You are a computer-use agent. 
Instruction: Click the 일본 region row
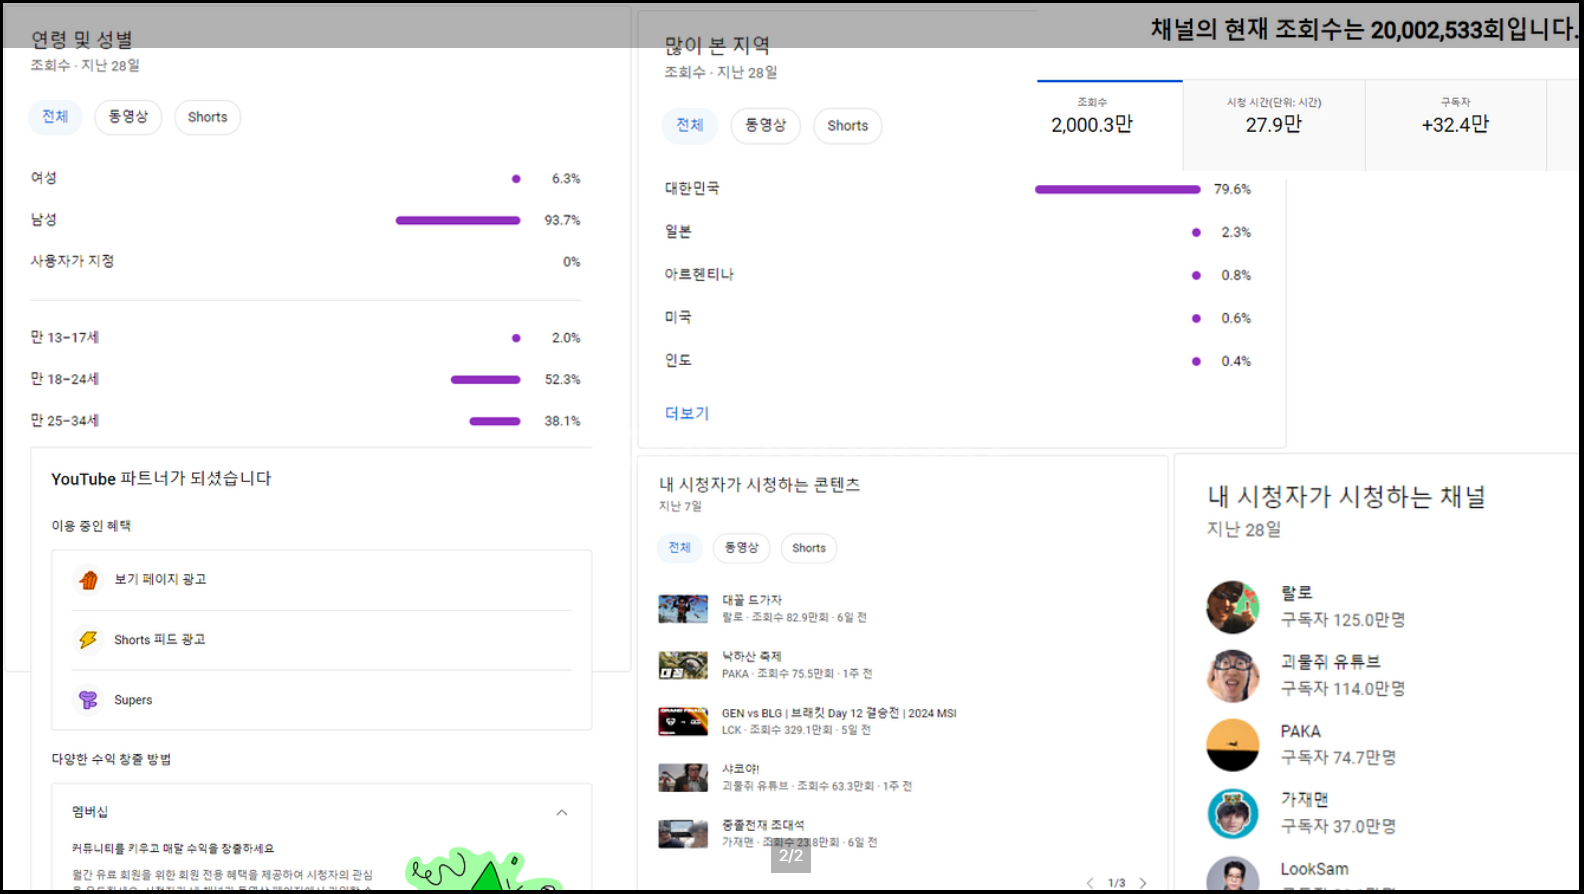coord(958,232)
